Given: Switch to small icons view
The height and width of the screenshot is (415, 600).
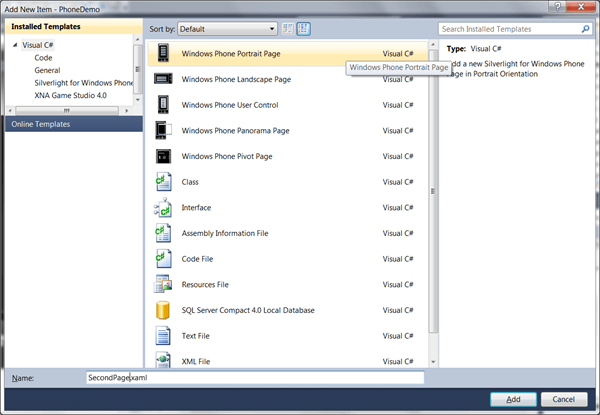Looking at the screenshot, I should (288, 29).
